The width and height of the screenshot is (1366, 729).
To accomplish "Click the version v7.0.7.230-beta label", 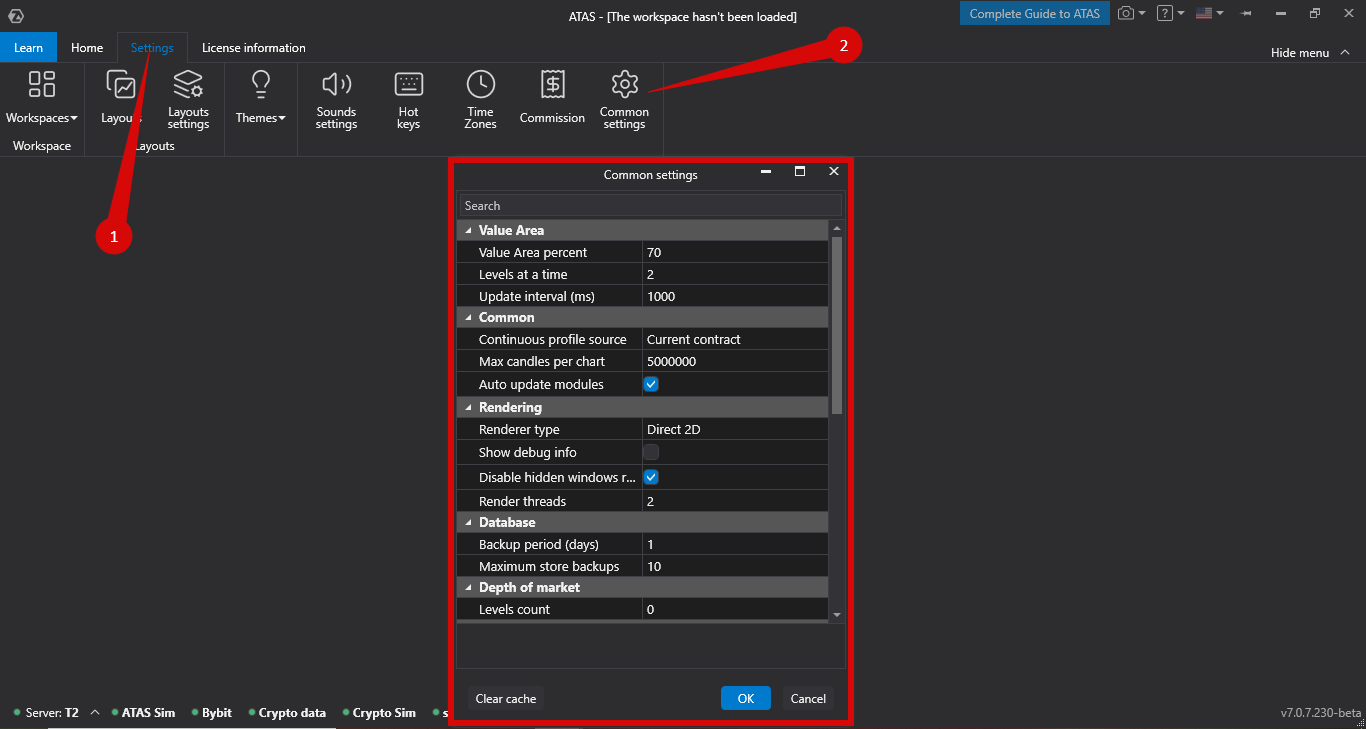I will pyautogui.click(x=1321, y=713).
